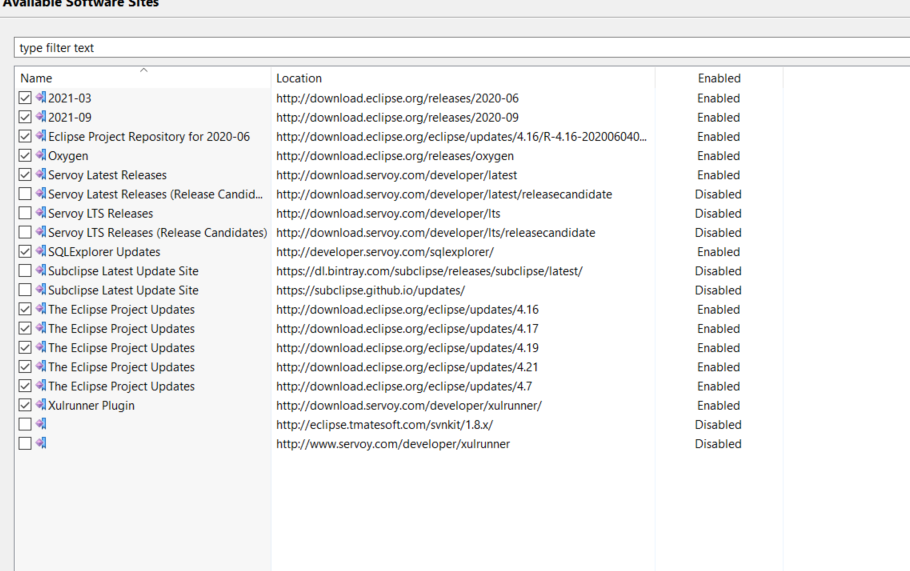This screenshot has height=571, width=910.
Task: Click the icon next to SQLExplorer Updates
Action: (41, 251)
